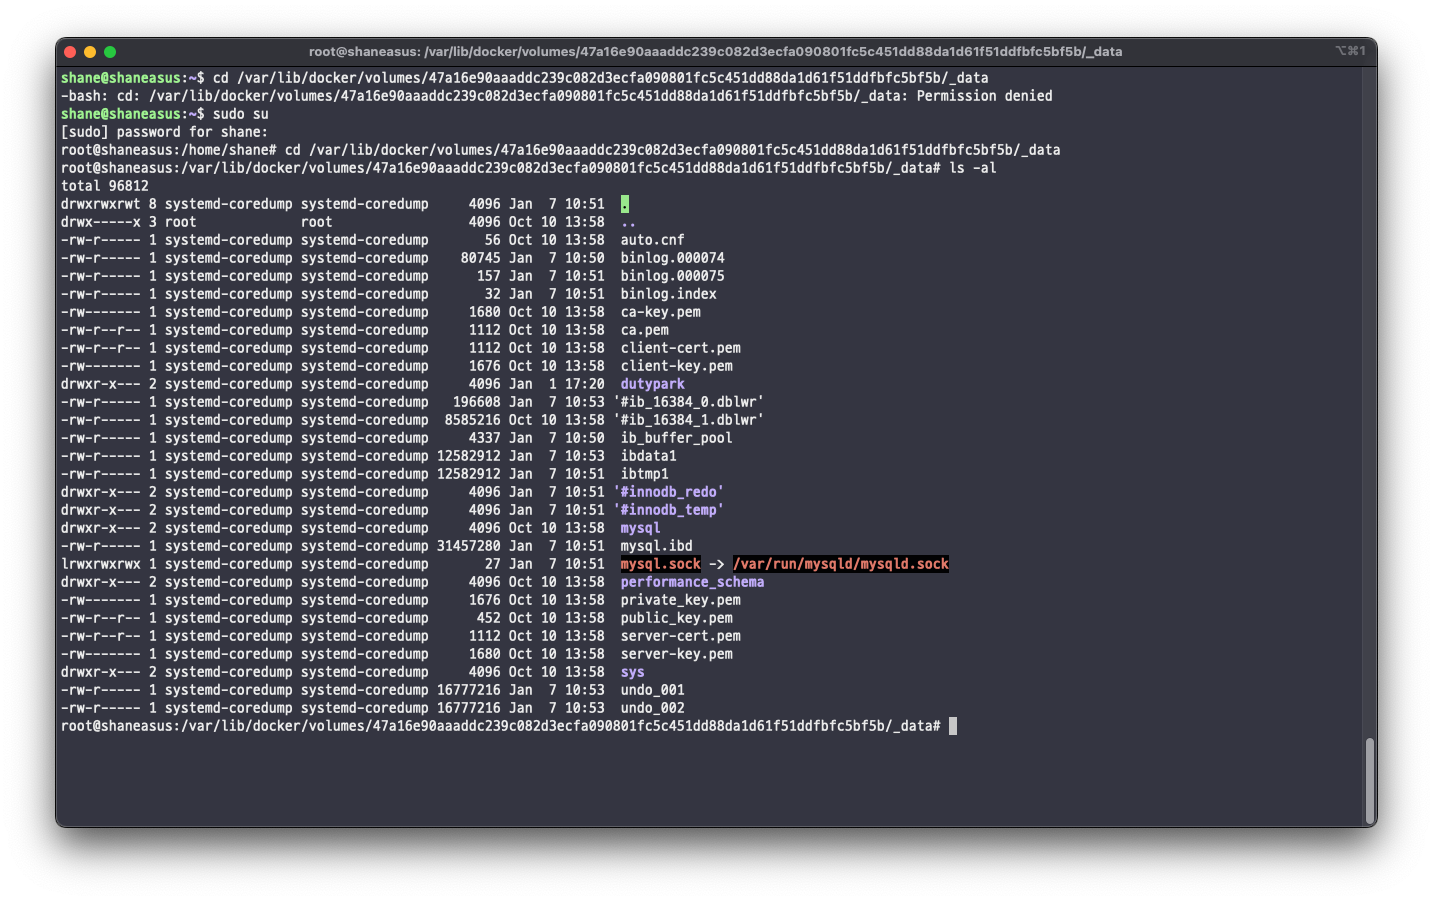Click the ca-key.pem file name
Screen dimensions: 1433x901
[661, 312]
